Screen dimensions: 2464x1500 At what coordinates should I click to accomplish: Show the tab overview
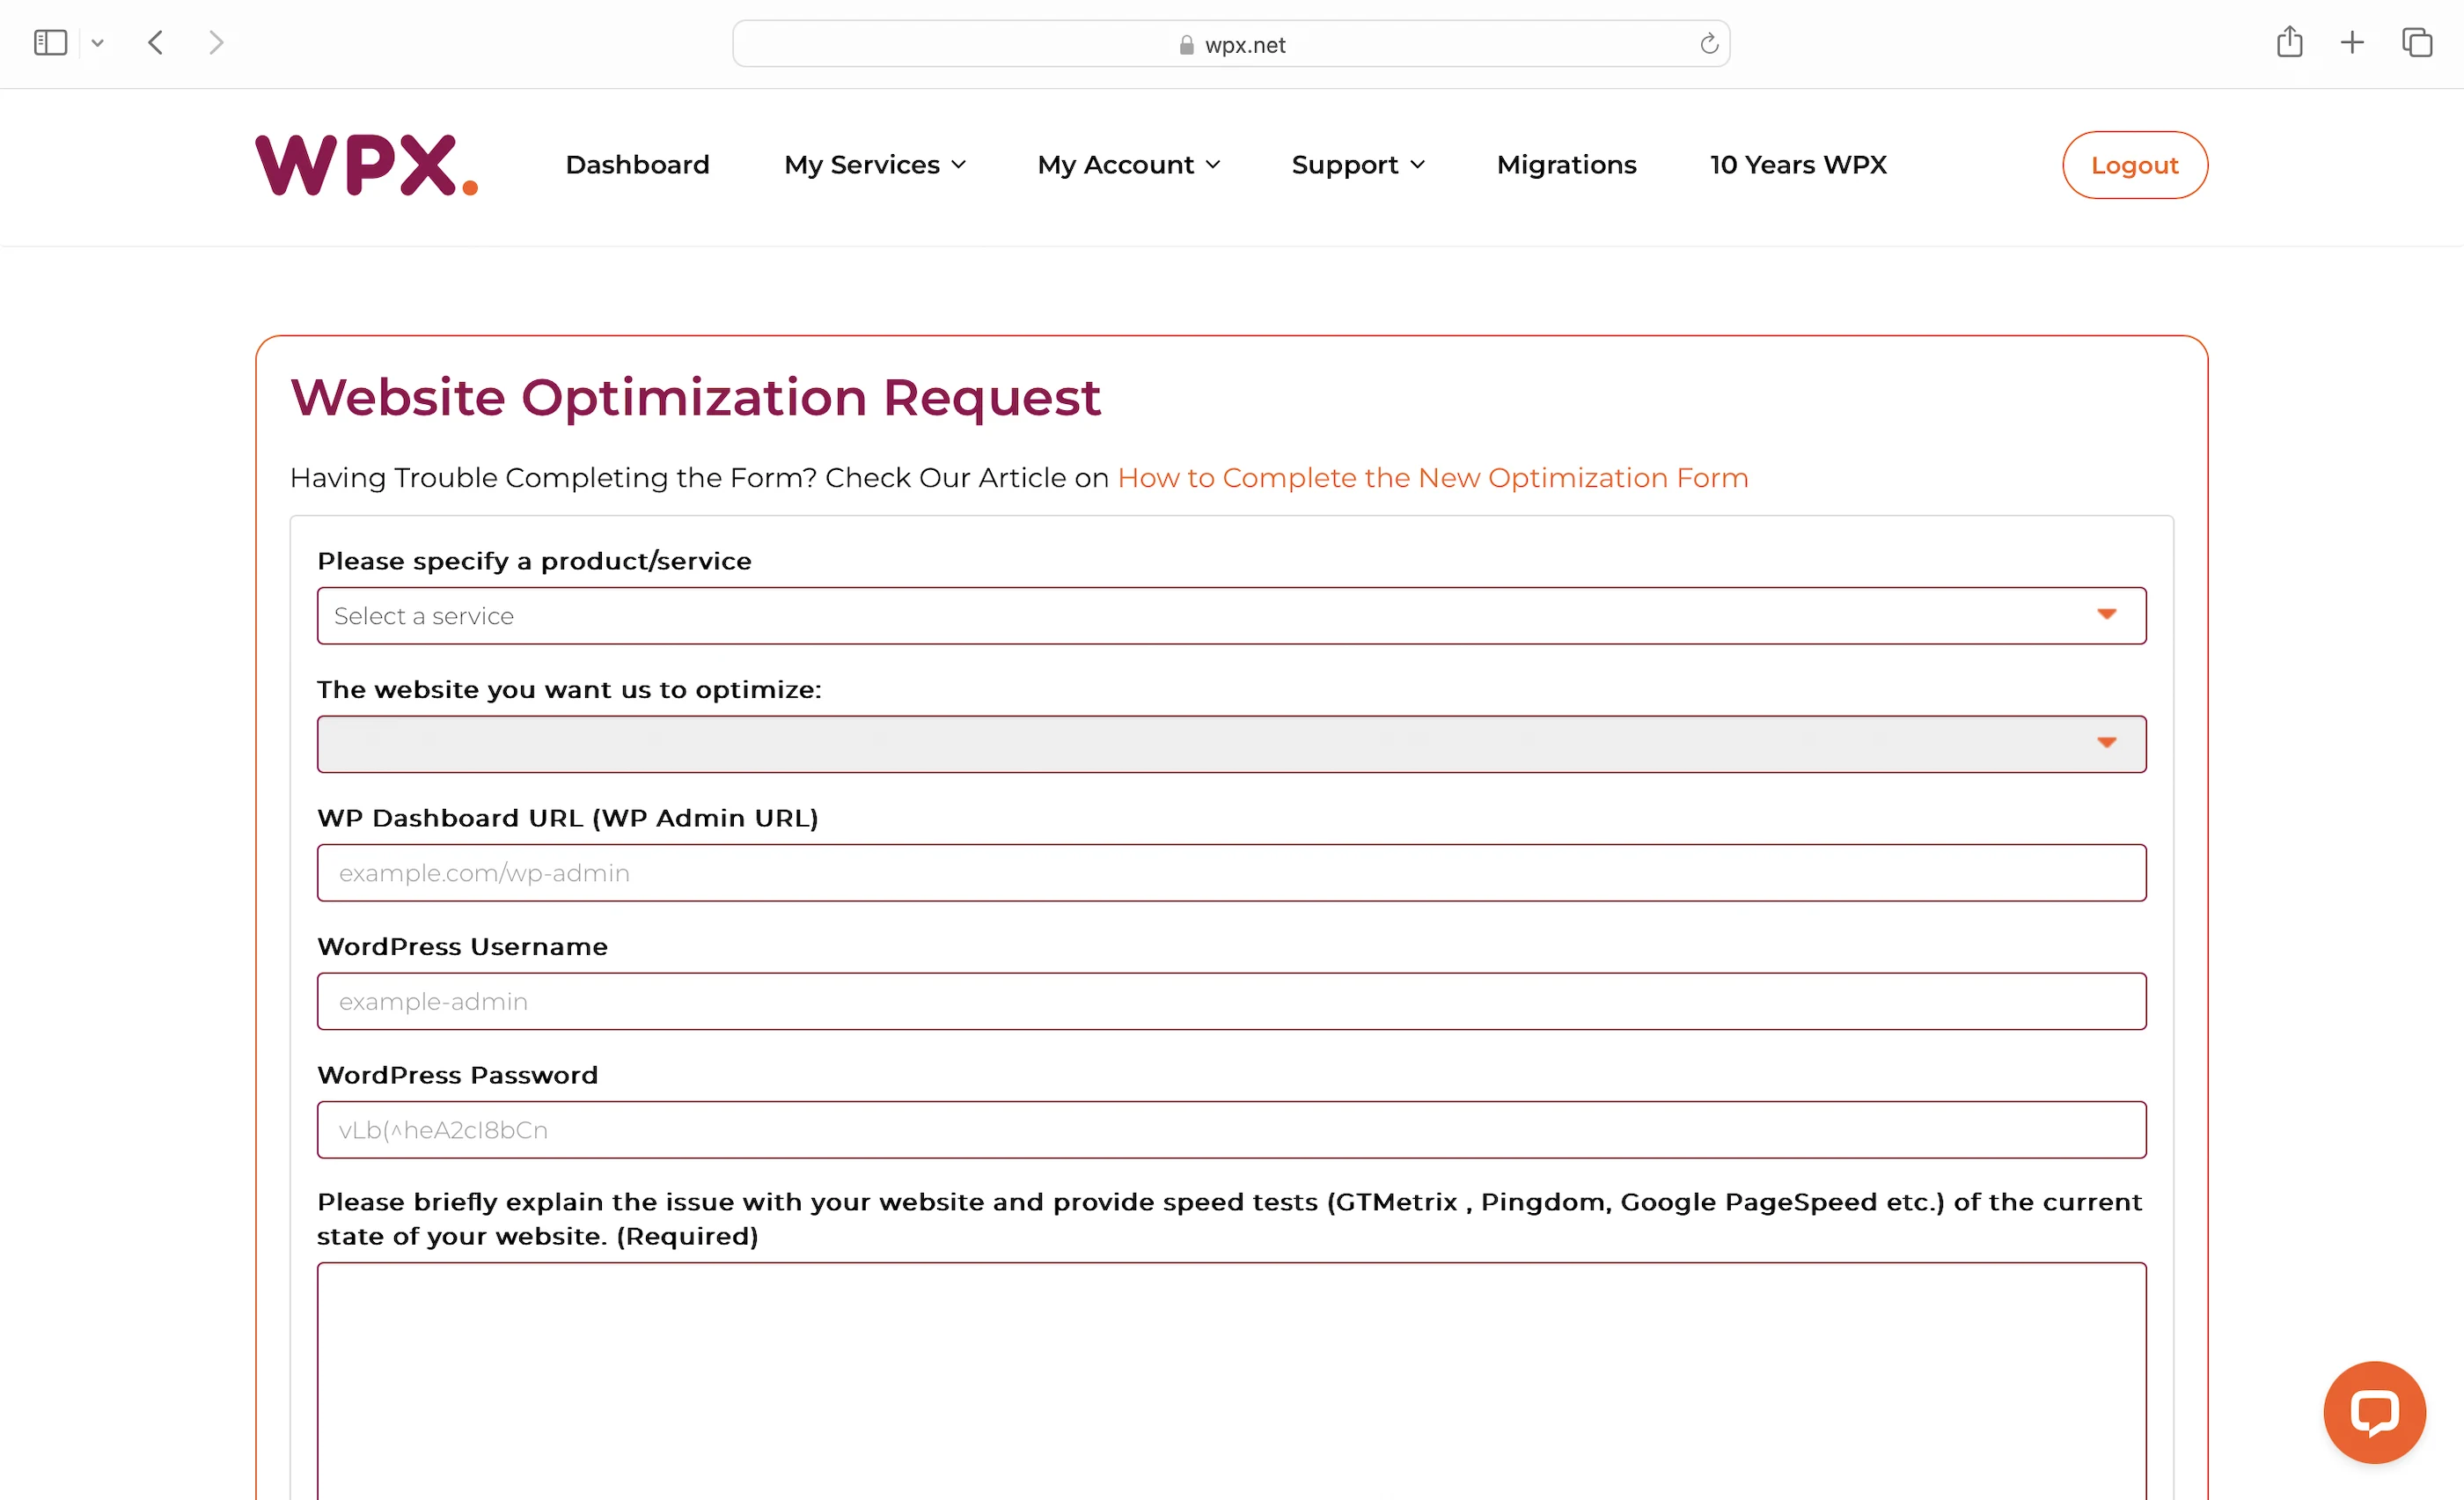tap(2416, 43)
